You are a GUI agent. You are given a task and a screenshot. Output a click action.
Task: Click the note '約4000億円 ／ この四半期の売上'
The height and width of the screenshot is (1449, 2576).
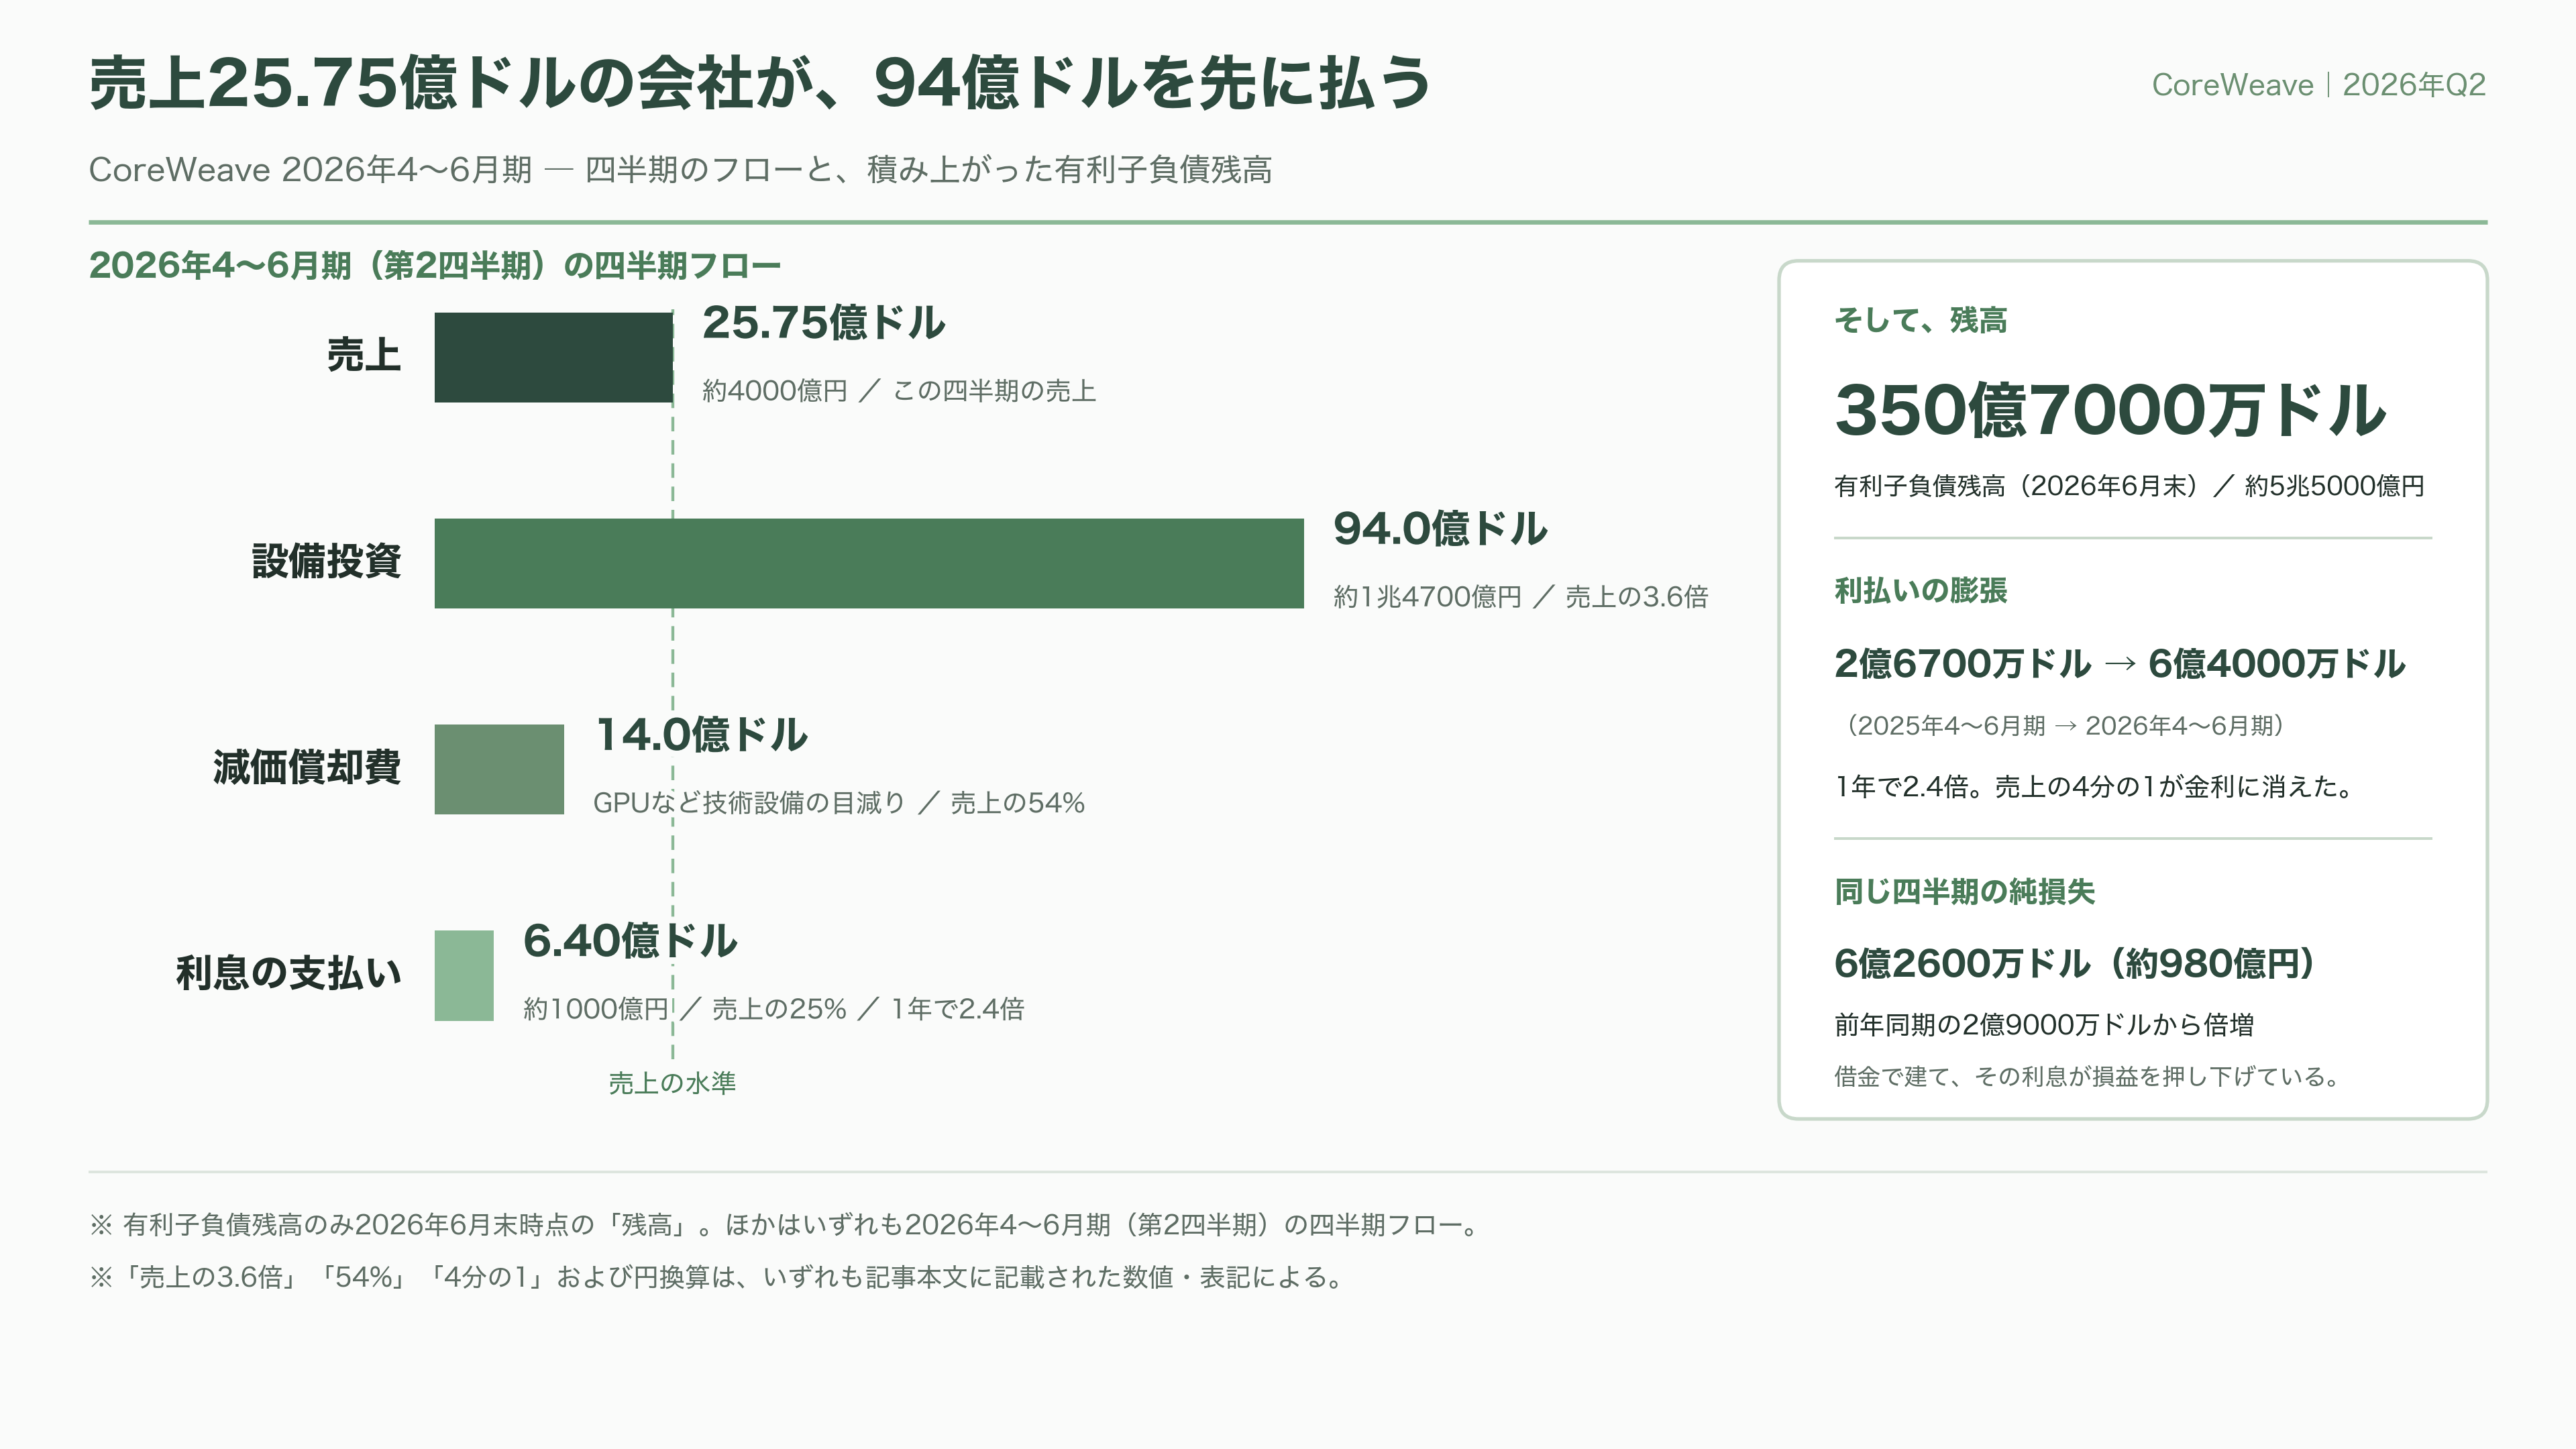click(899, 391)
